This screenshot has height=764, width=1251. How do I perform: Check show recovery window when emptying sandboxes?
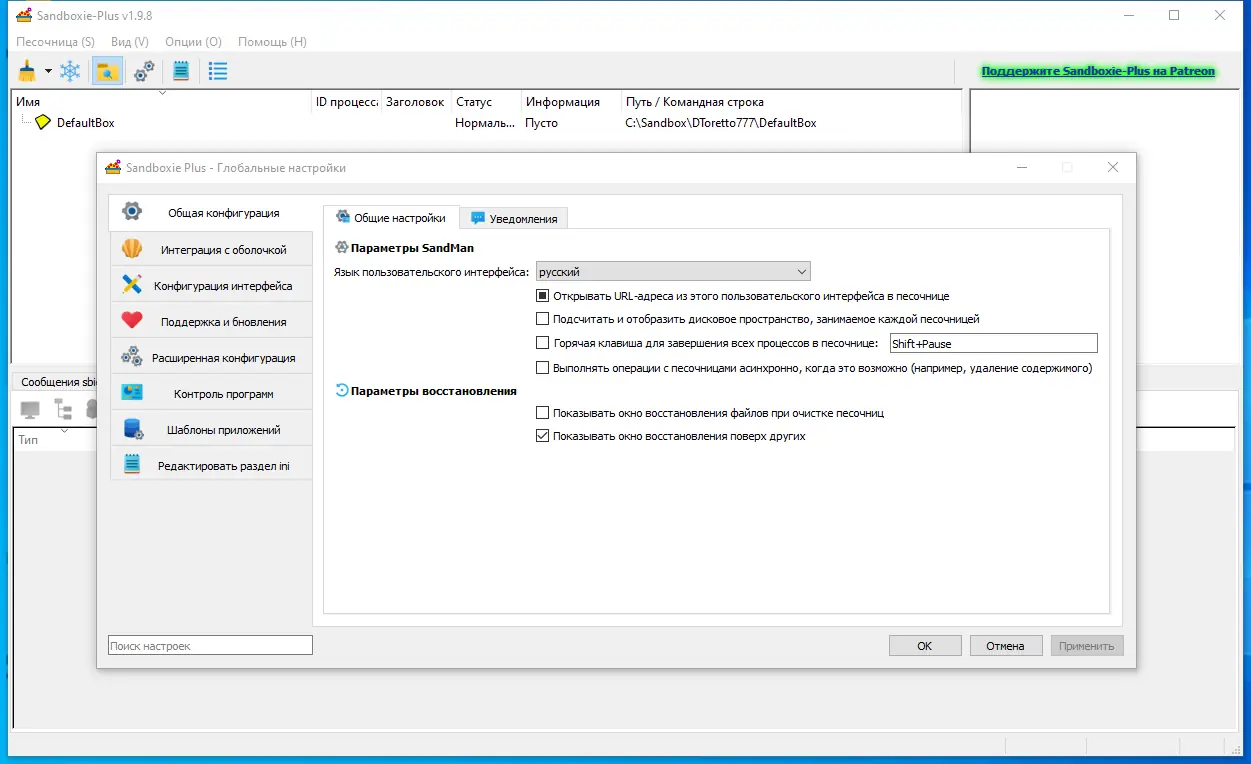[x=543, y=412]
